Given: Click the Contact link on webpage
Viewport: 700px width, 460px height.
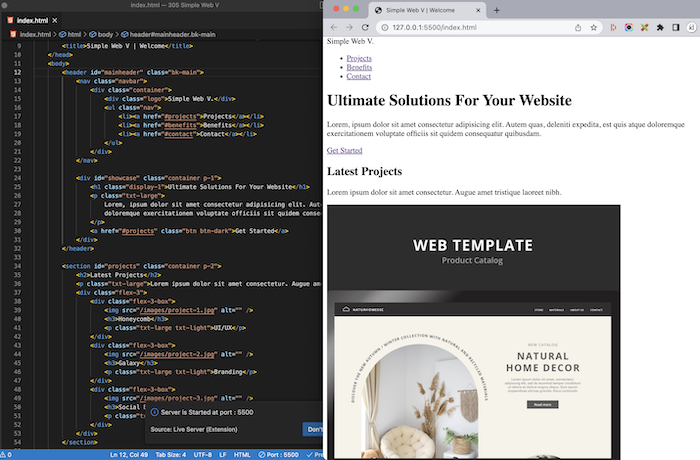Looking at the screenshot, I should click(x=358, y=76).
